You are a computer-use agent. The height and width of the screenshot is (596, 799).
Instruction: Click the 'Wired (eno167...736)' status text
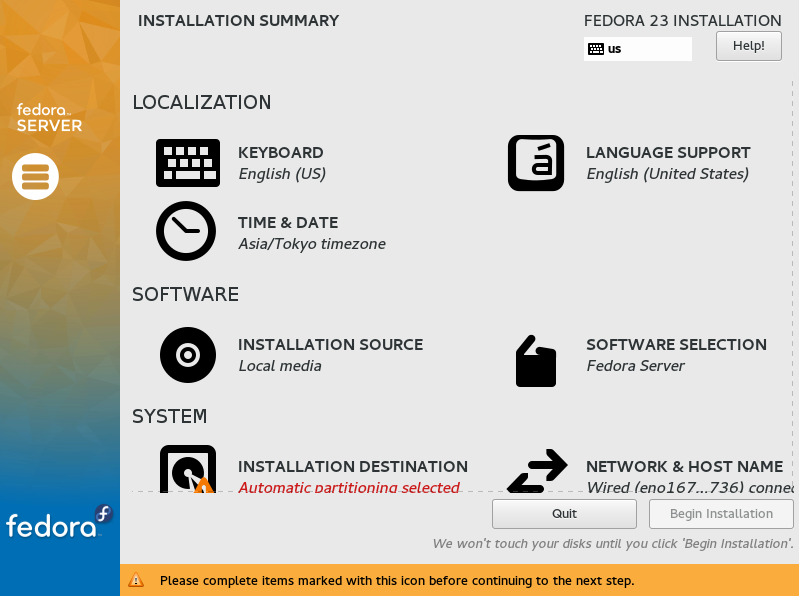click(689, 486)
